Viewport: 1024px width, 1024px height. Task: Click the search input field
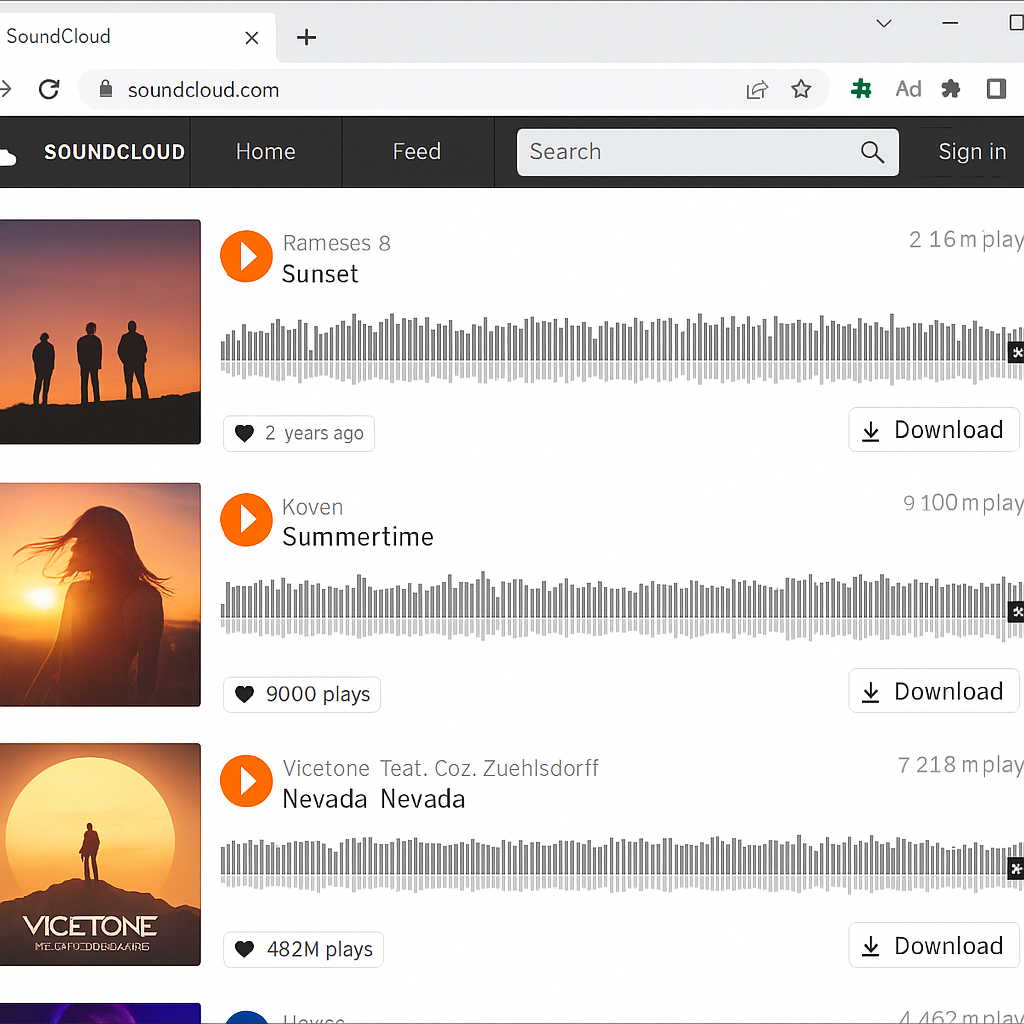coord(650,152)
